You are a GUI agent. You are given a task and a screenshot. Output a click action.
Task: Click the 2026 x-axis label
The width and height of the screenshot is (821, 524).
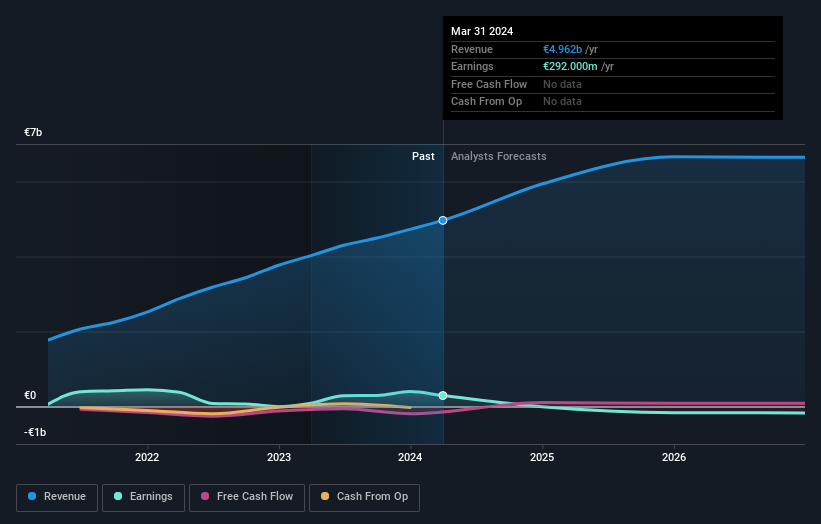tap(674, 457)
